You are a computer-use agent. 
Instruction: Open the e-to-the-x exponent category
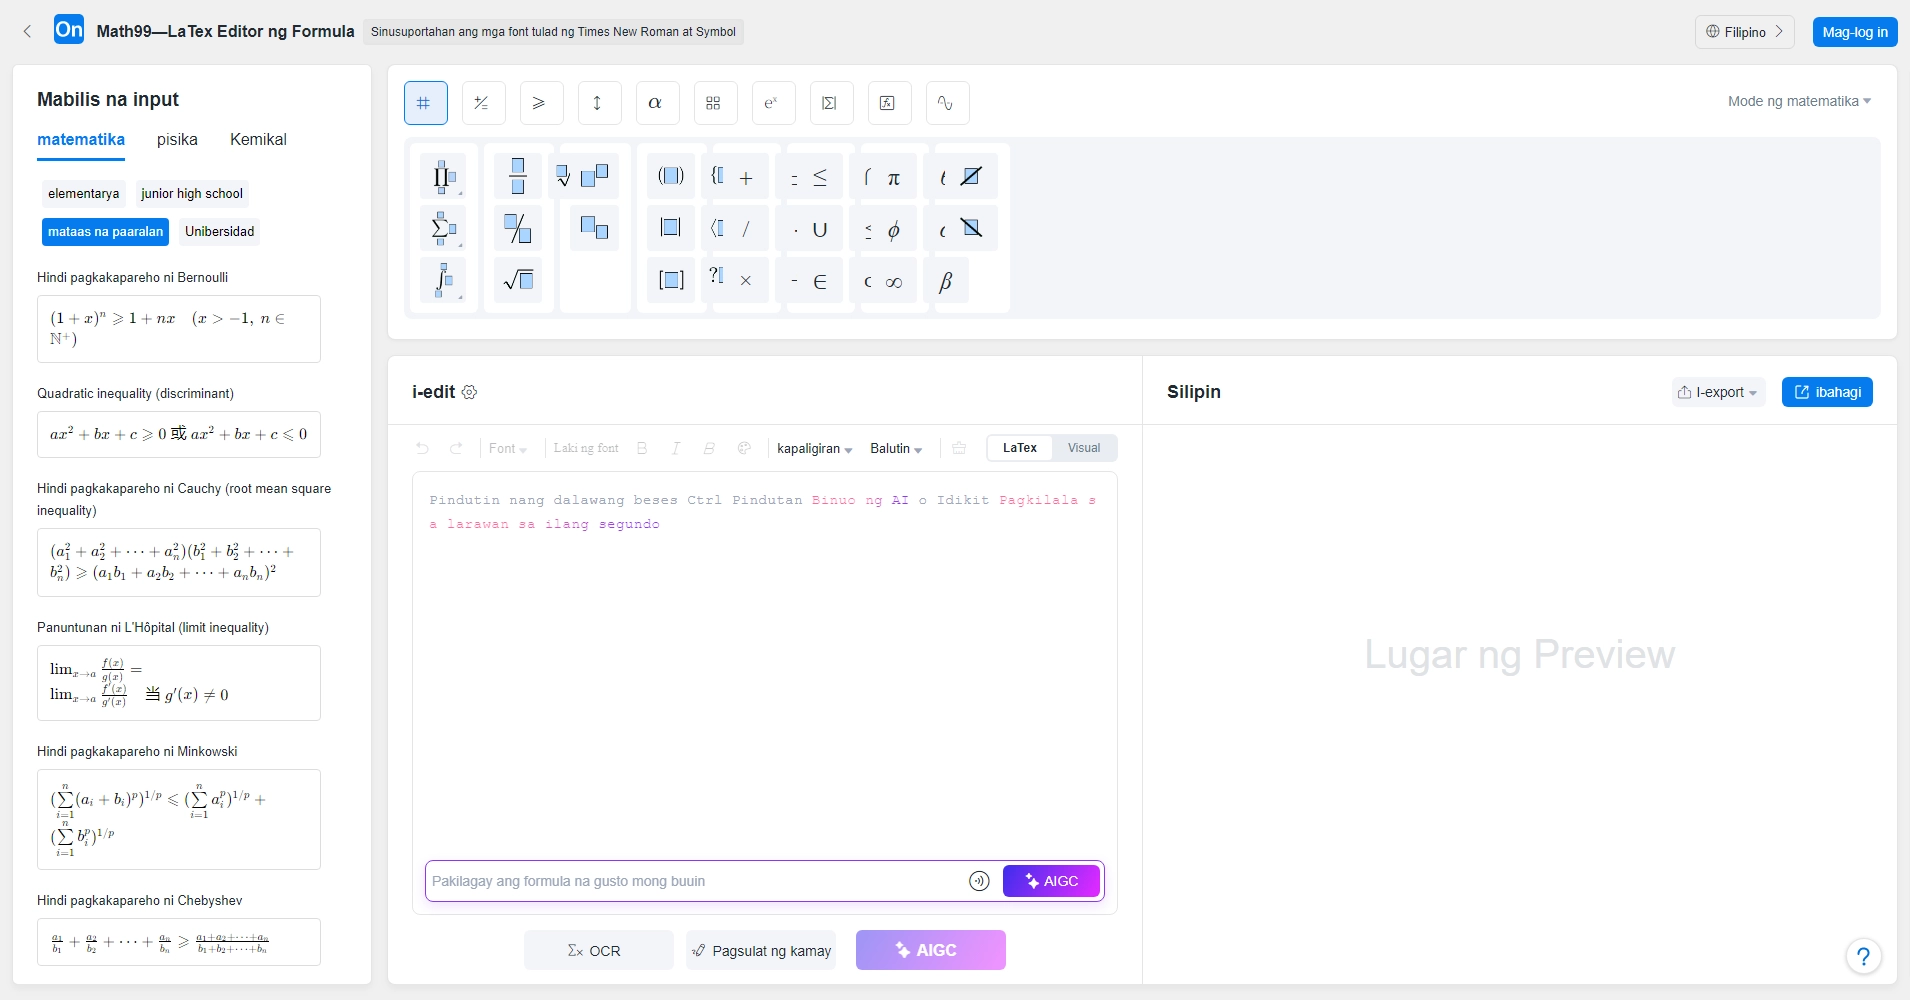773,103
